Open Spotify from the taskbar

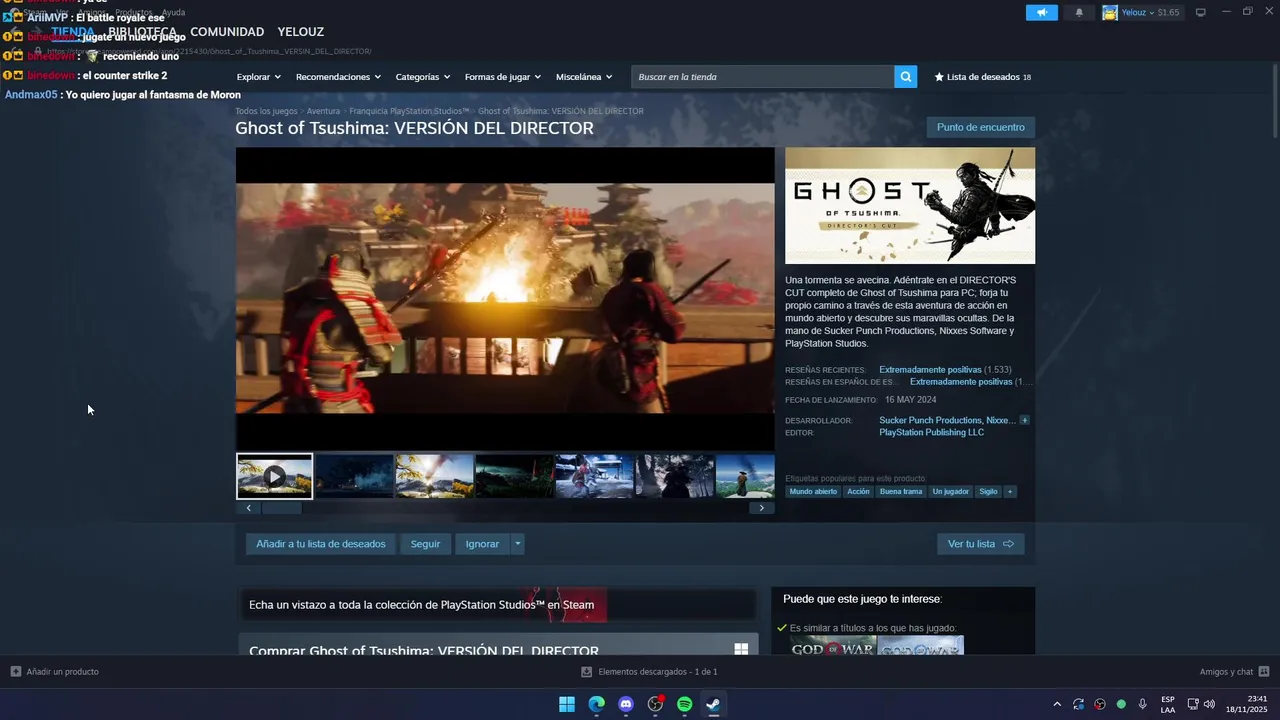pos(684,704)
